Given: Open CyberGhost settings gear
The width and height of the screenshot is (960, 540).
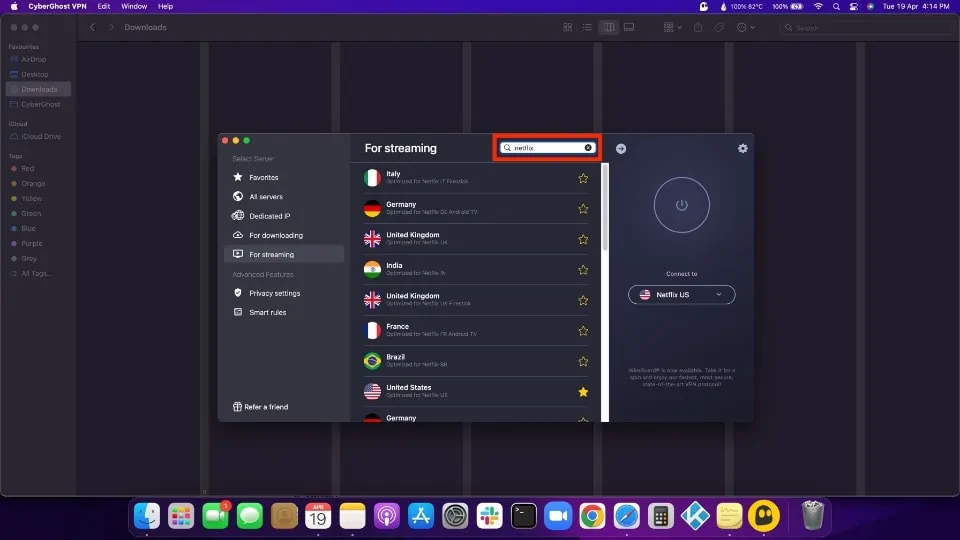Looking at the screenshot, I should (743, 148).
